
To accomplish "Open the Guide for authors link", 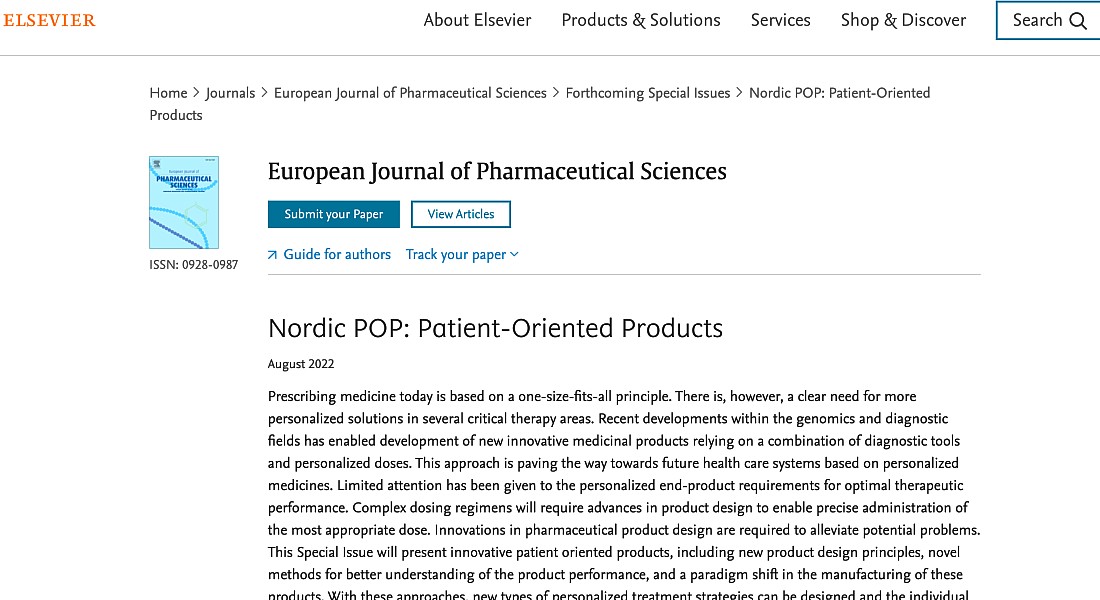I will 337,255.
